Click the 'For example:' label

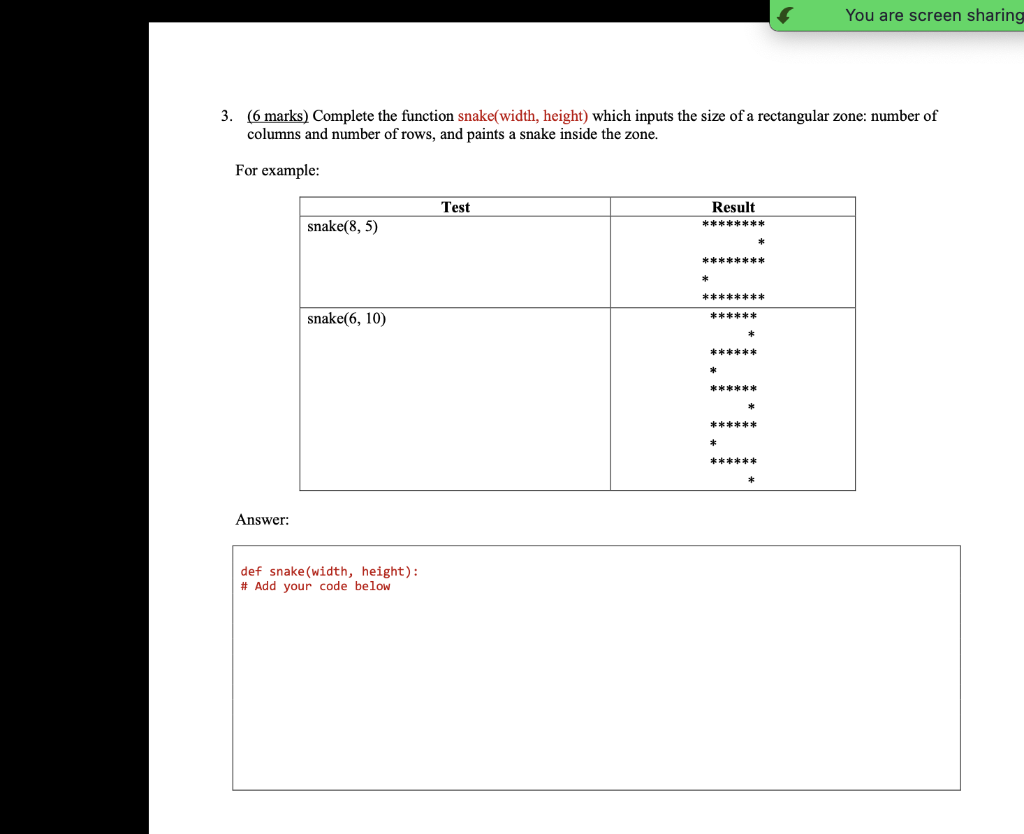coord(278,170)
